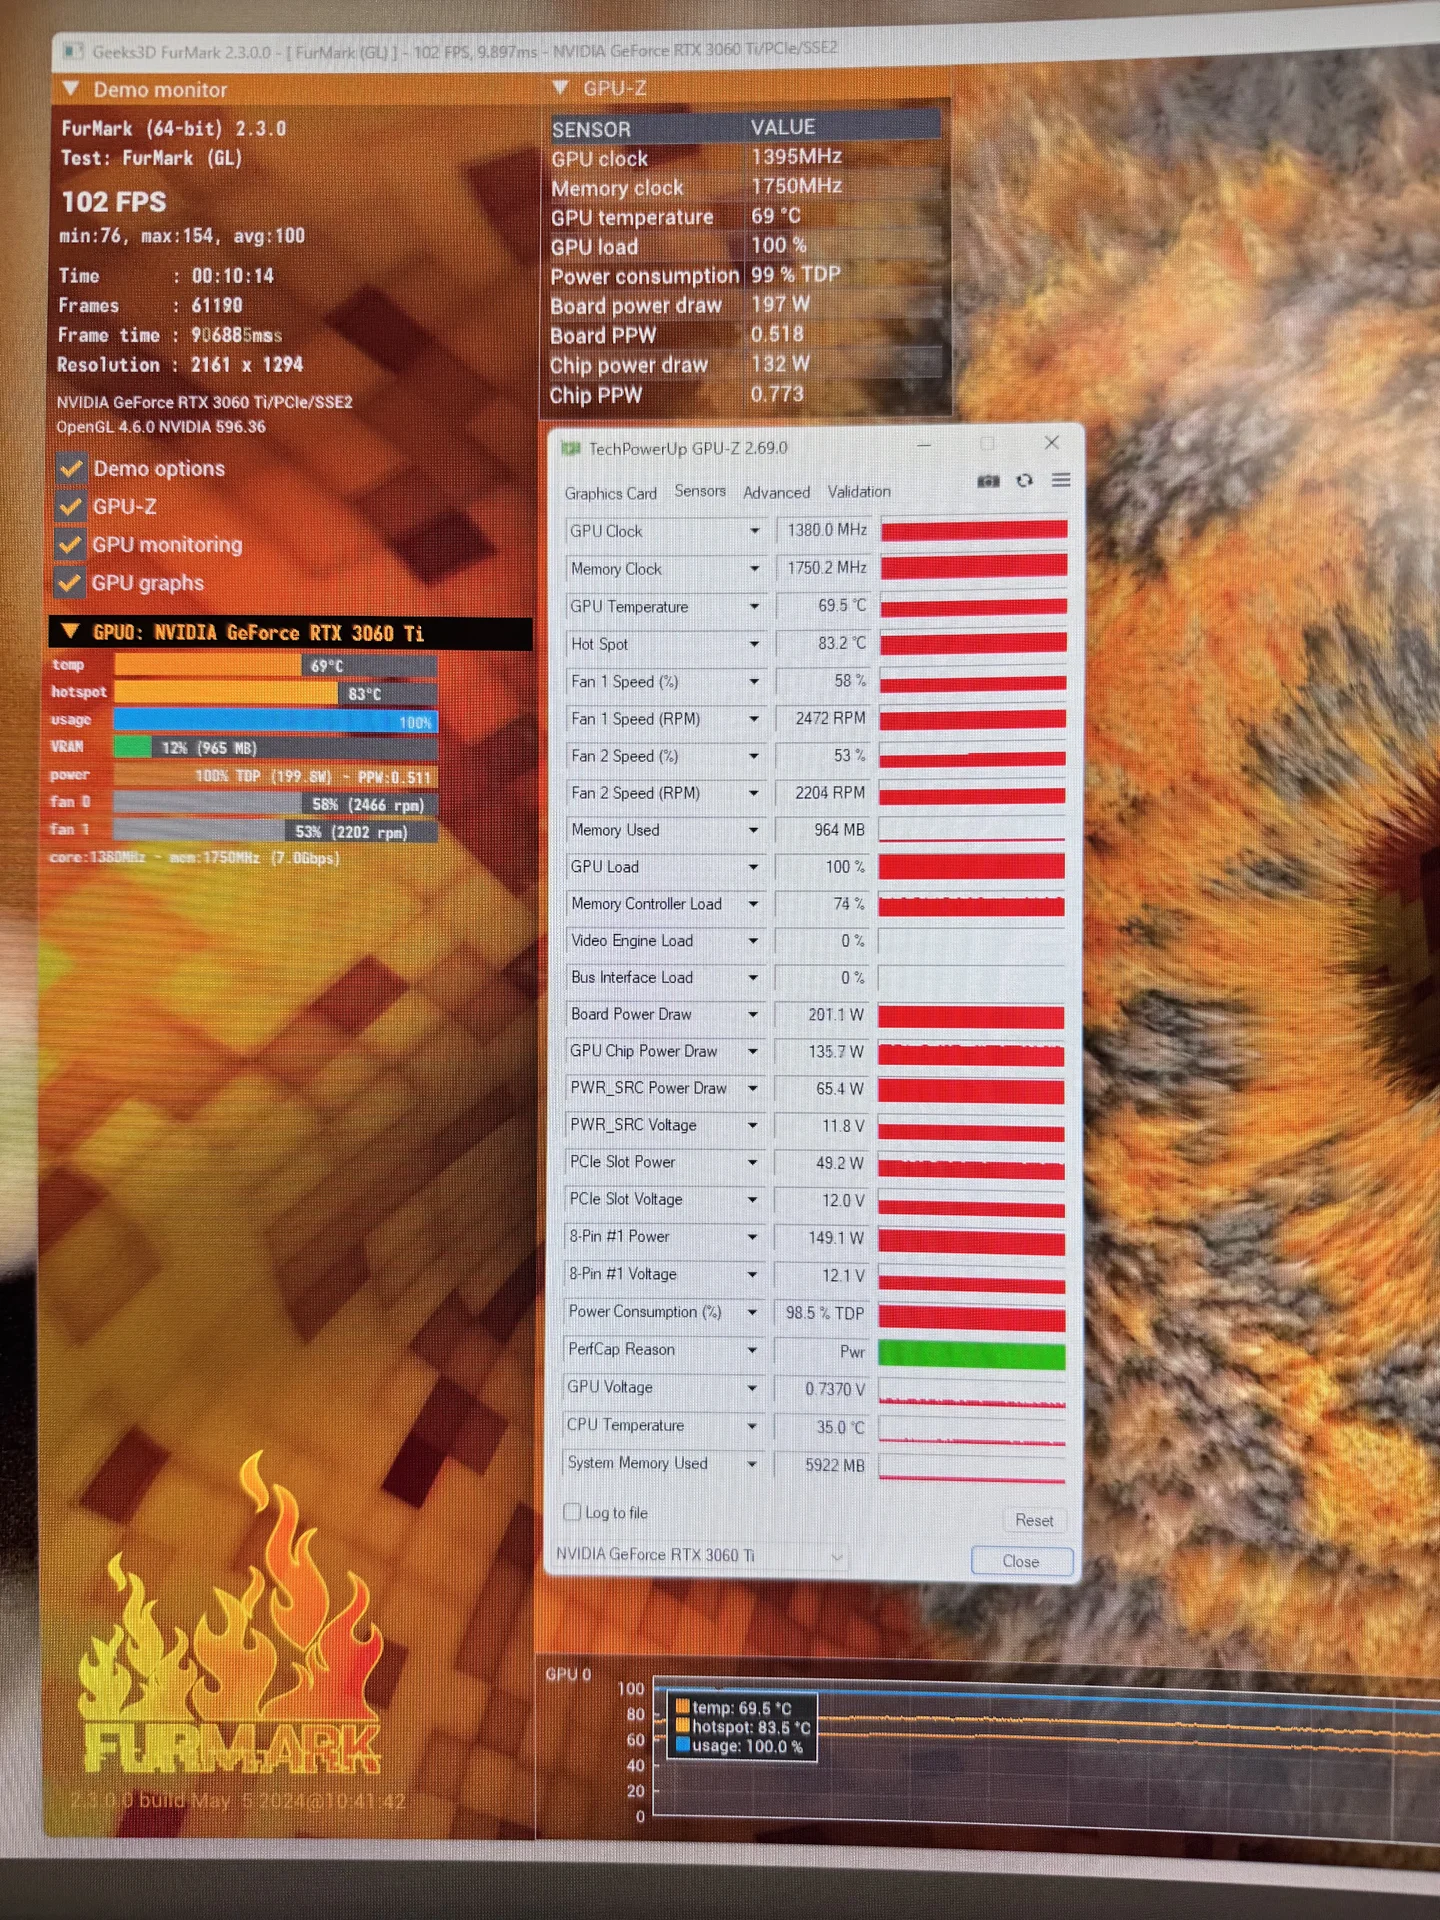The width and height of the screenshot is (1440, 1920).
Task: Click the Reset button in GPU-Z
Action: click(1034, 1520)
